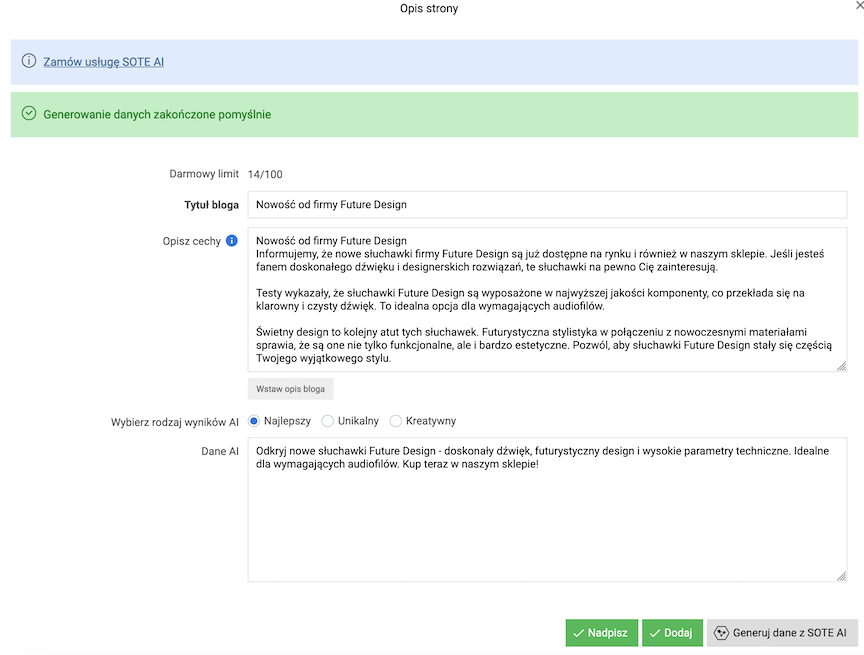This screenshot has width=864, height=655.
Task: Click the Nadpisz green button
Action: click(602, 633)
